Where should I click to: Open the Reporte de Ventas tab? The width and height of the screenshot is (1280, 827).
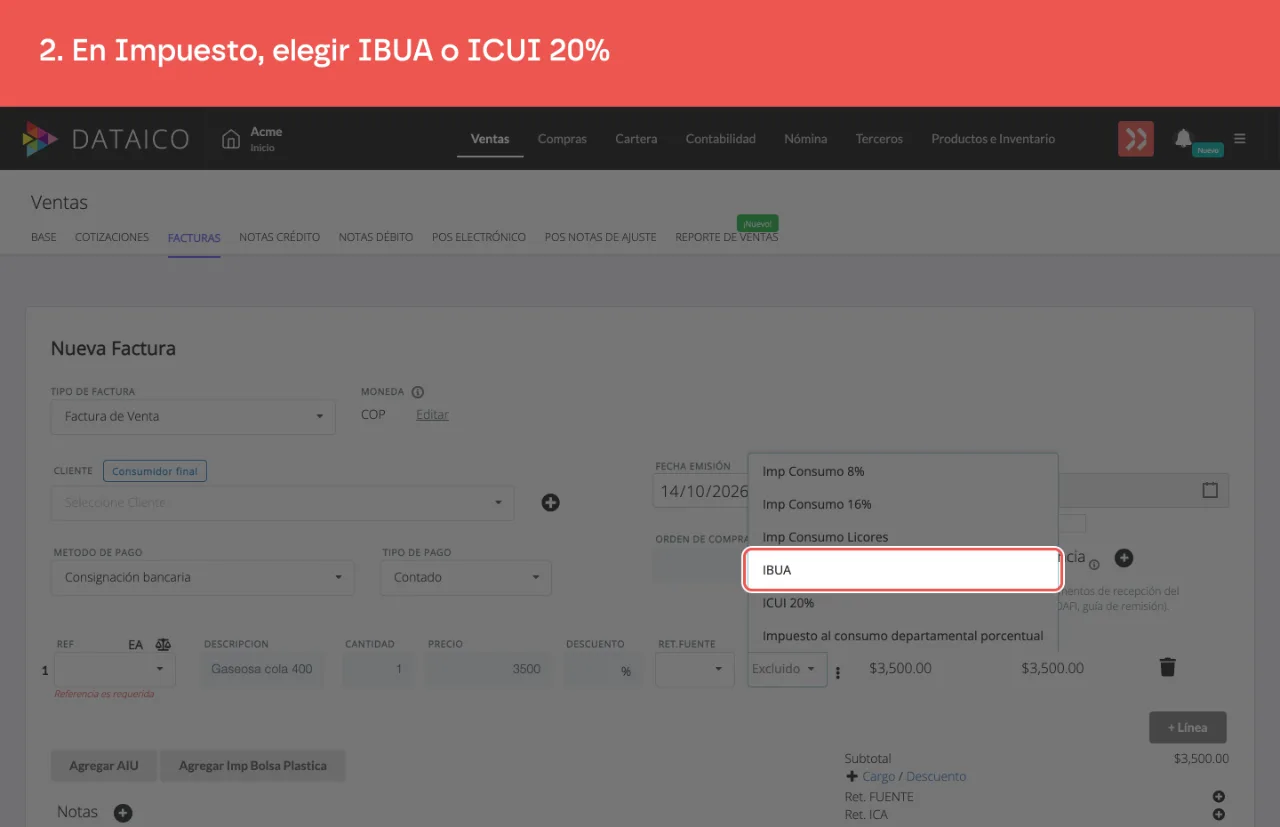tap(727, 237)
